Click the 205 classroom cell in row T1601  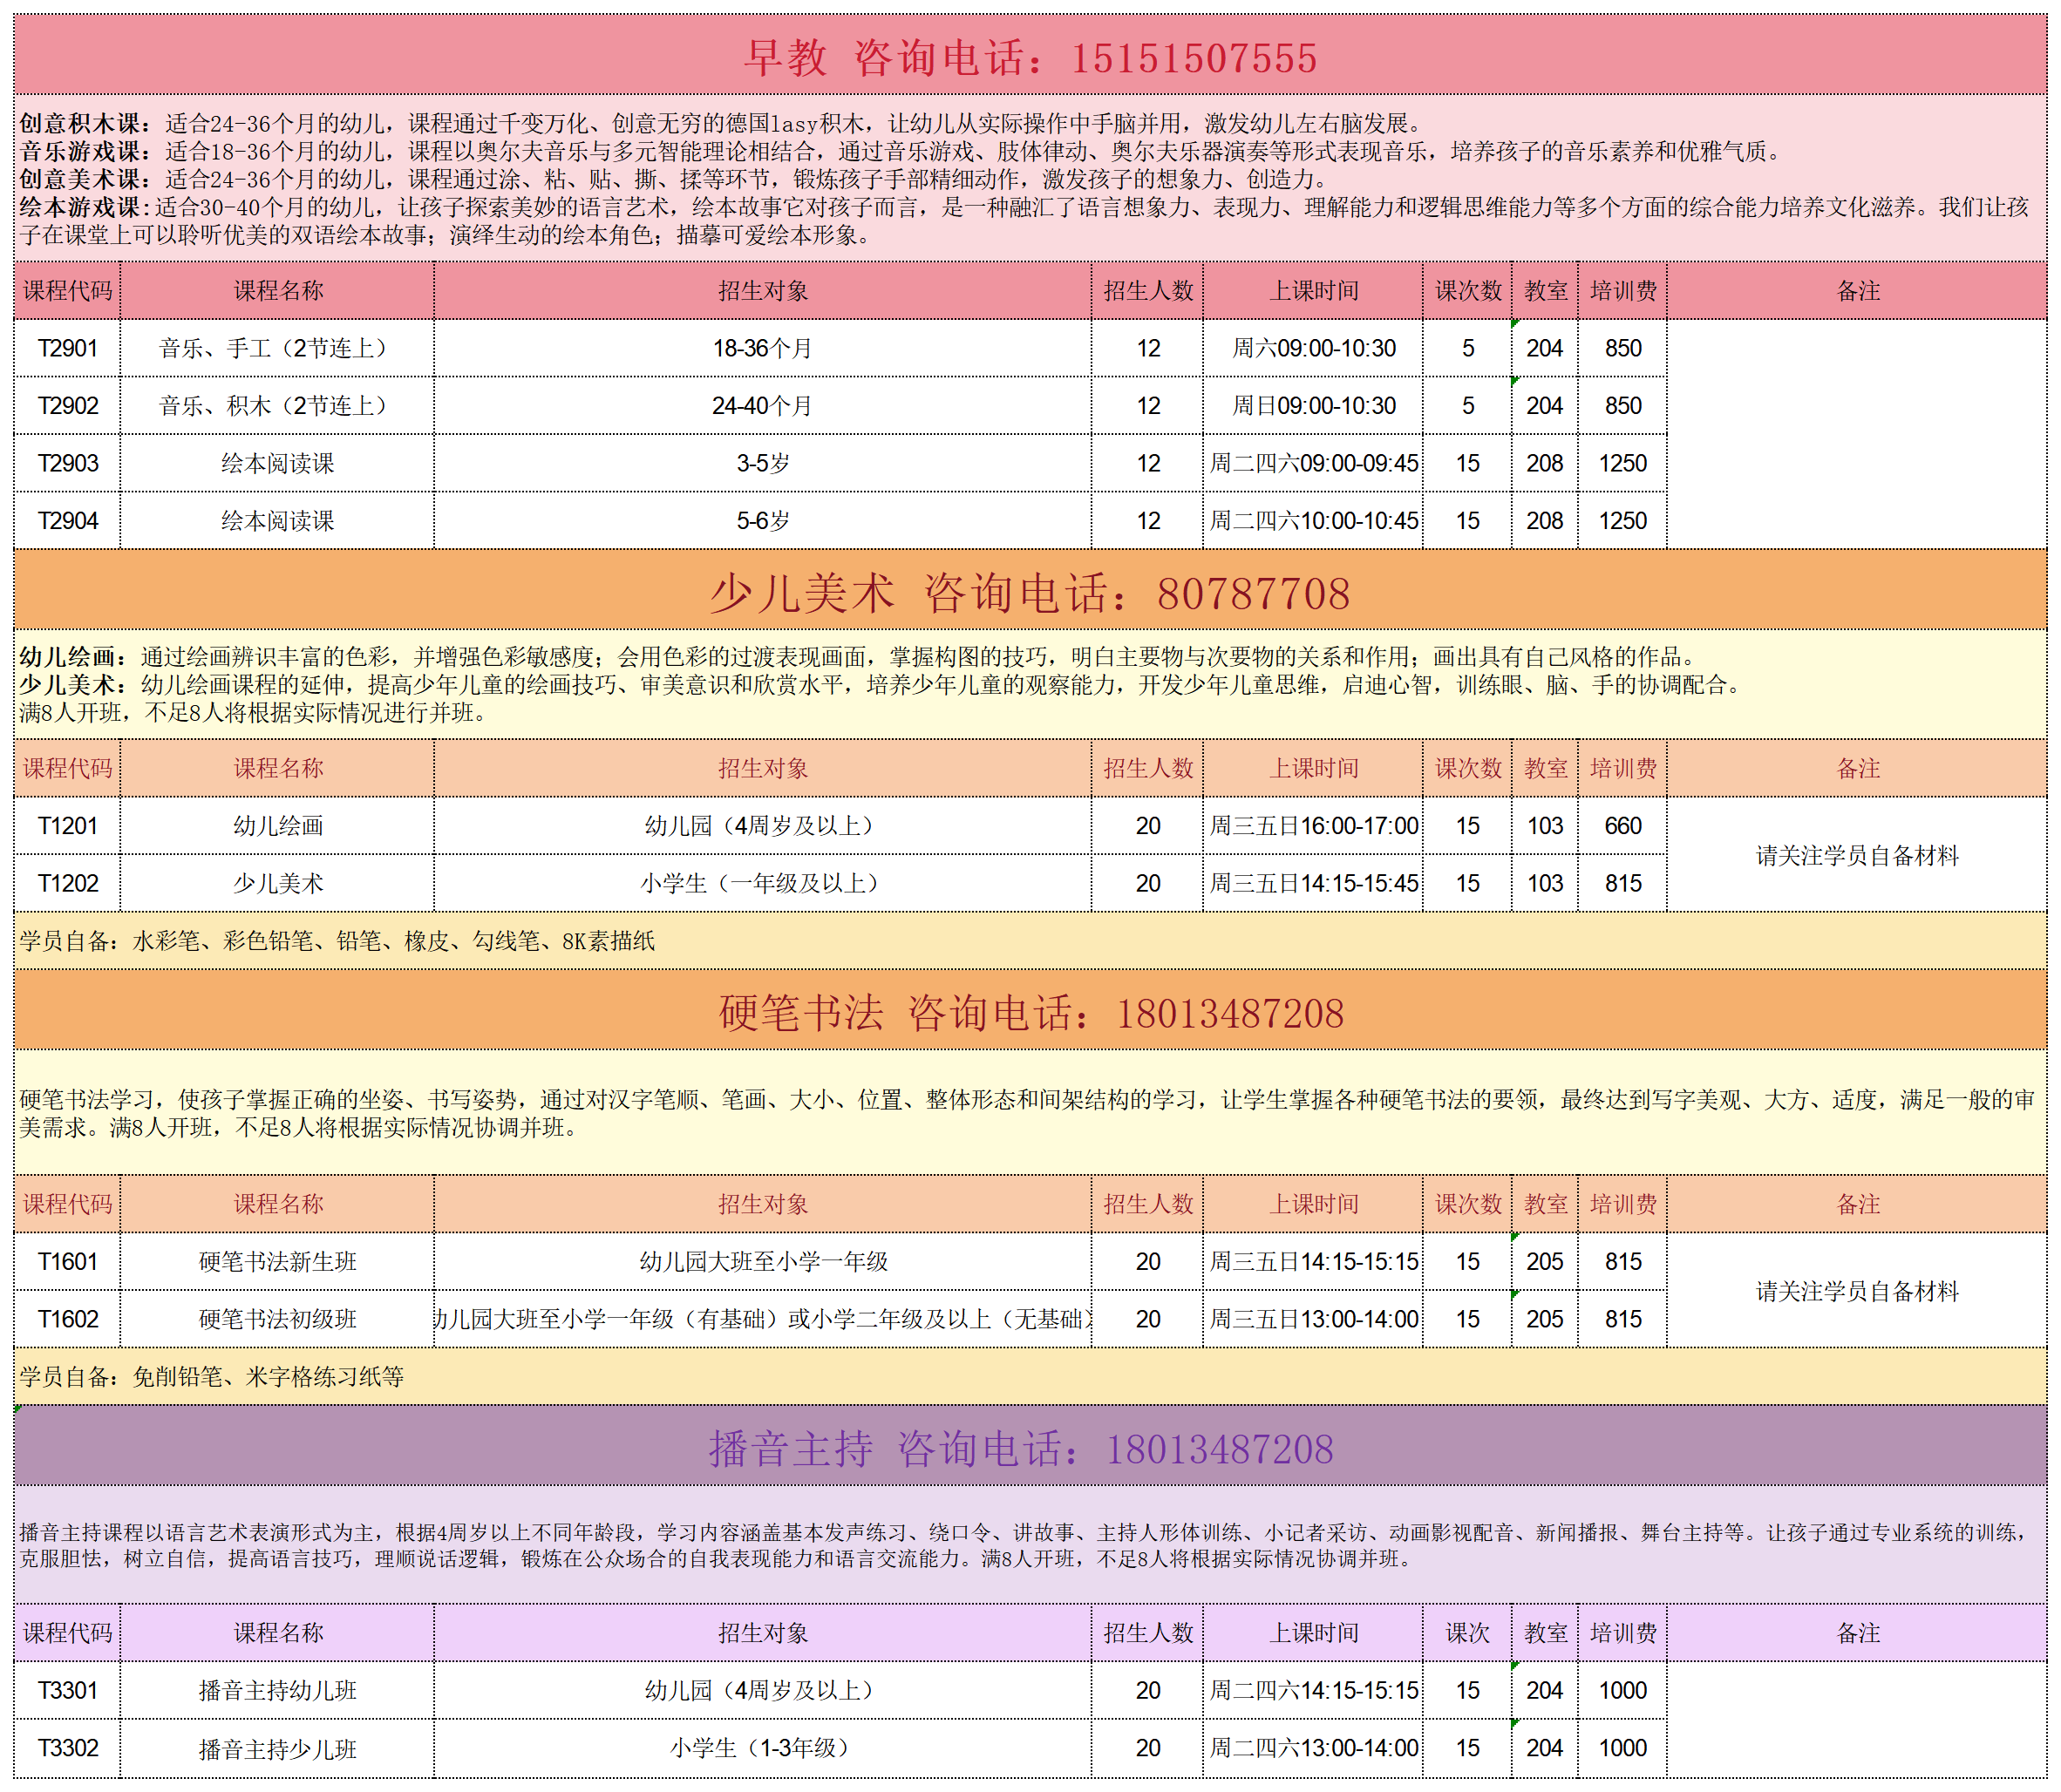(x=1545, y=1262)
